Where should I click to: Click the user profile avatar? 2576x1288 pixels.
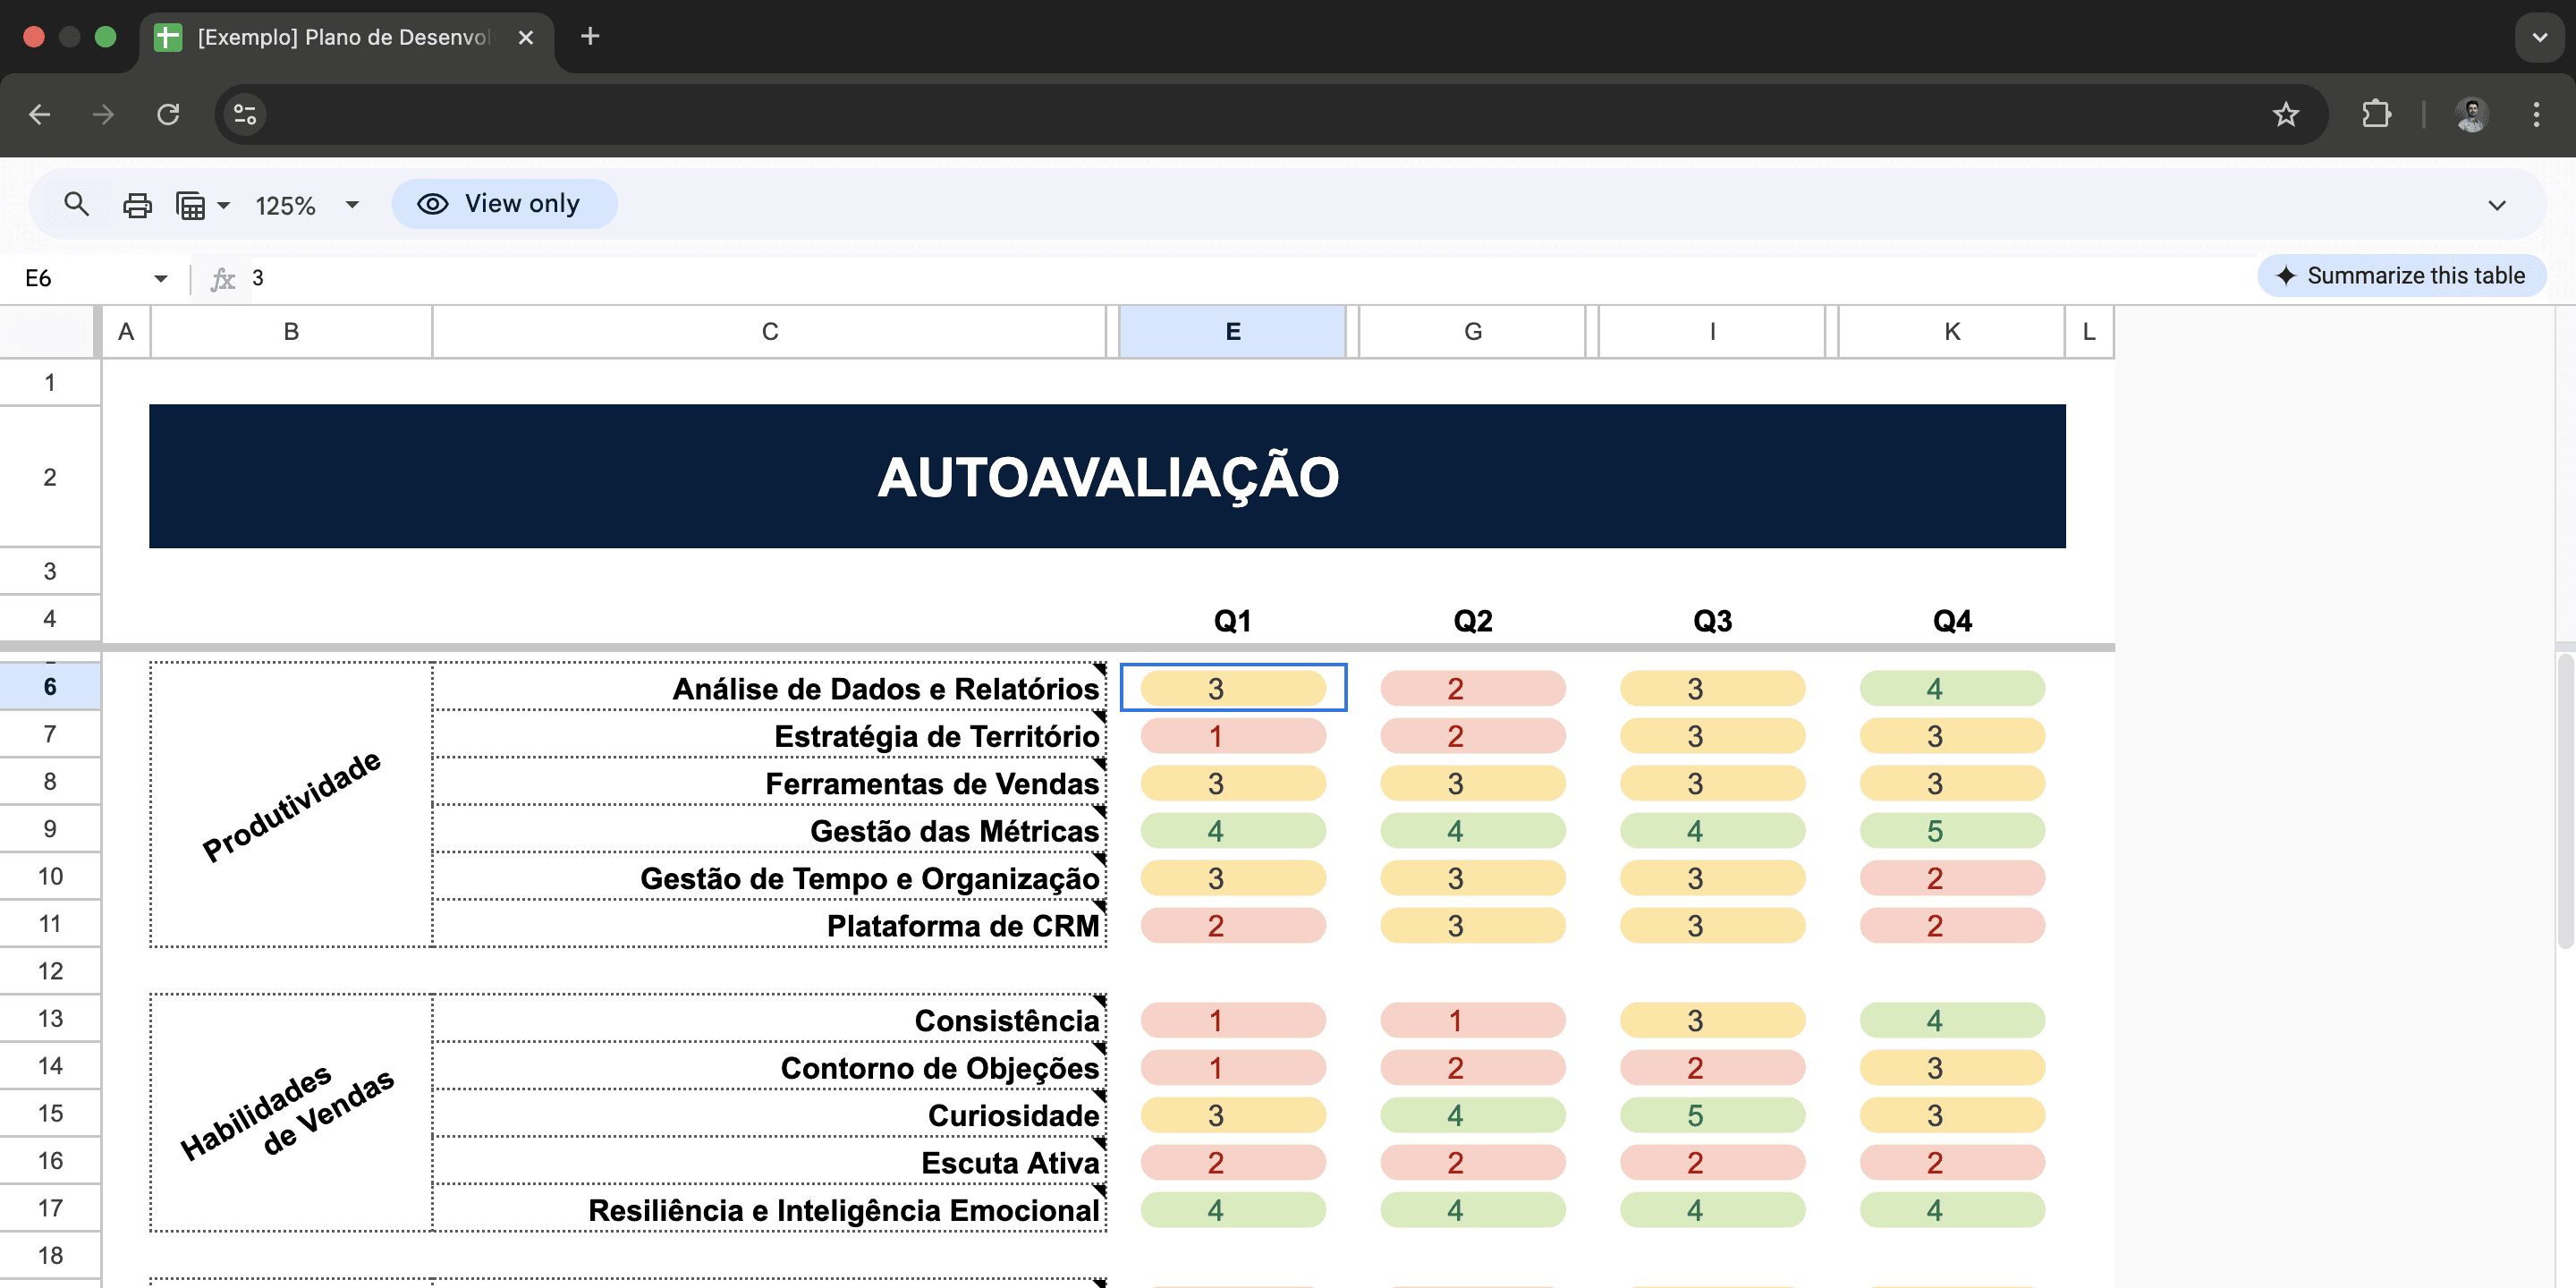pyautogui.click(x=2471, y=114)
